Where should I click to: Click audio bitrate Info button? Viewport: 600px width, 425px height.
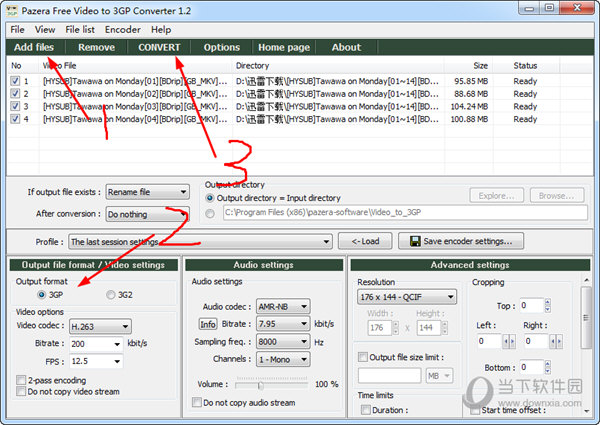(x=208, y=324)
